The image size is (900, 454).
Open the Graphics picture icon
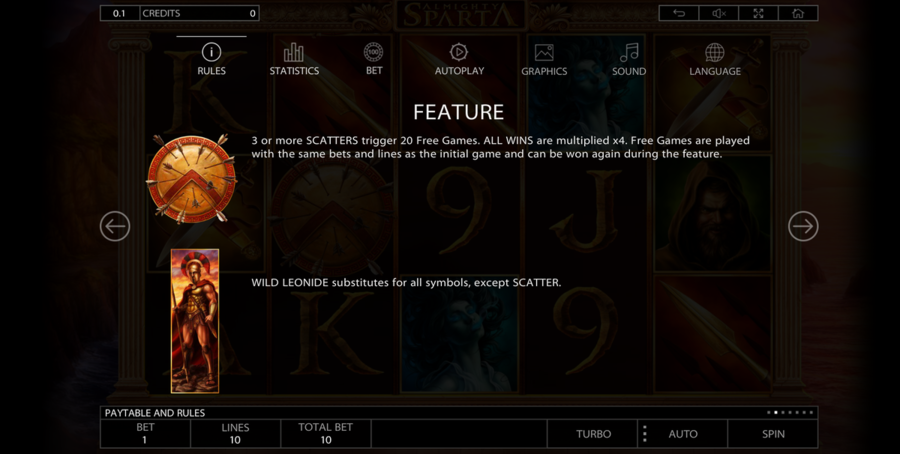544,53
